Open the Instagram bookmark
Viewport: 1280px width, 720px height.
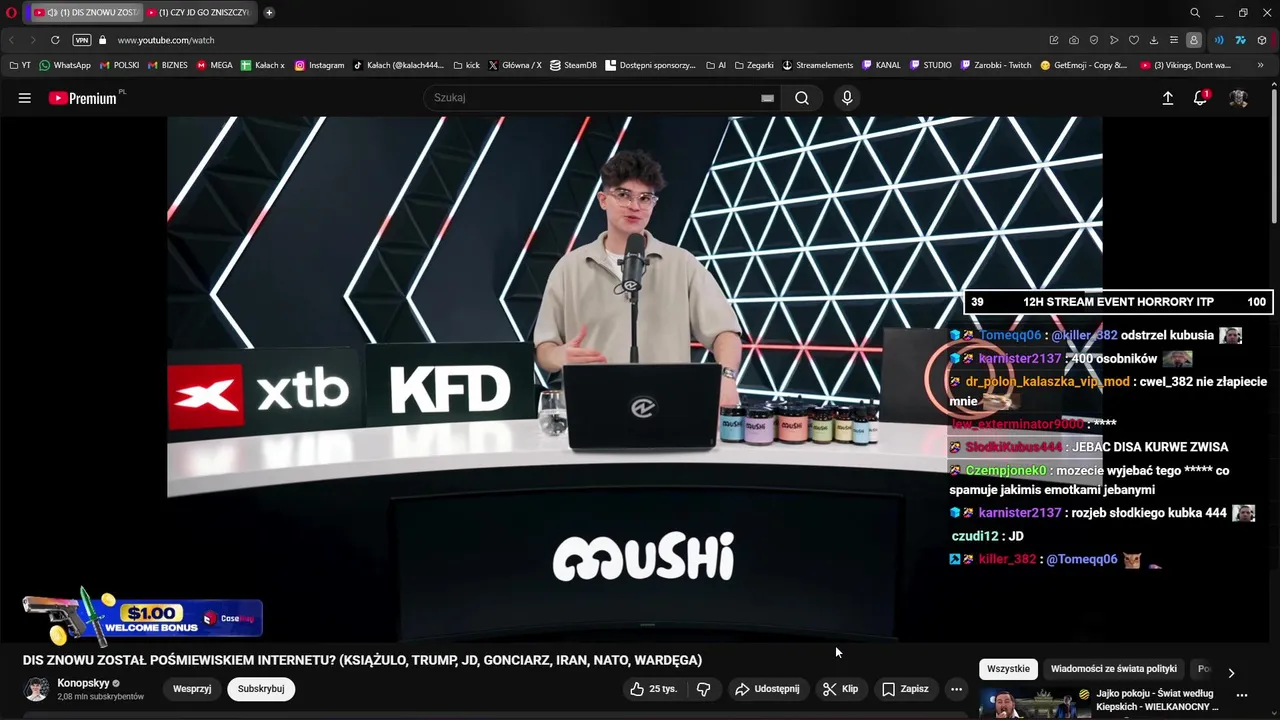click(319, 65)
